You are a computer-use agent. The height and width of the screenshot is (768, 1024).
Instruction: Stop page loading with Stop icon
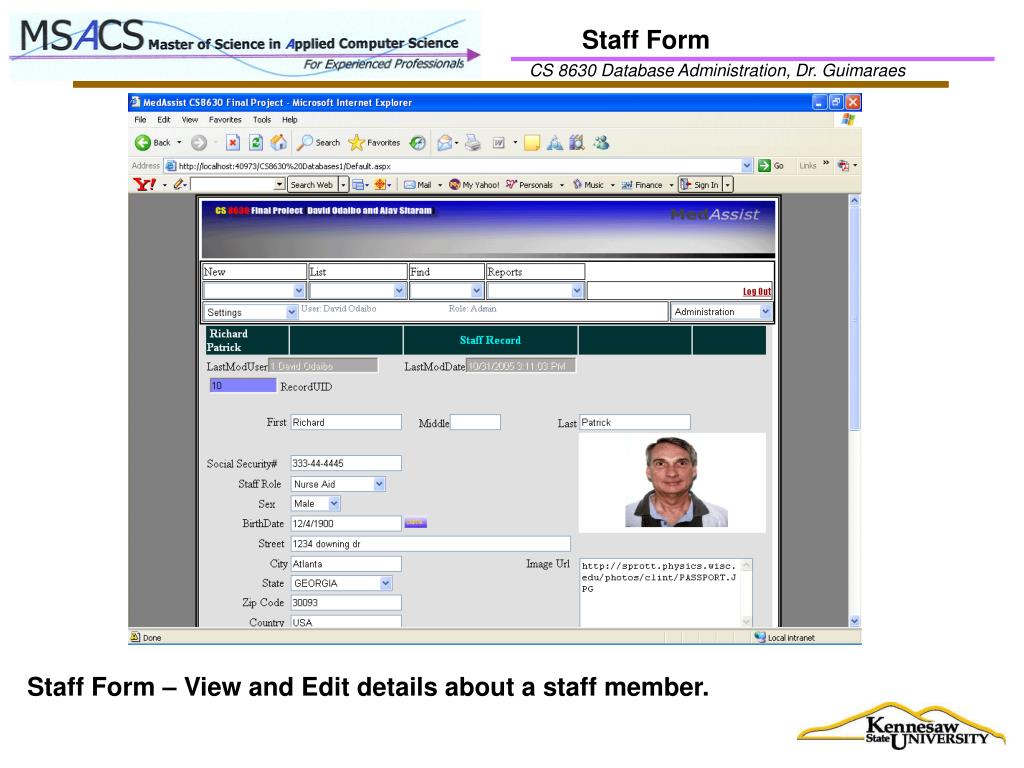click(233, 142)
